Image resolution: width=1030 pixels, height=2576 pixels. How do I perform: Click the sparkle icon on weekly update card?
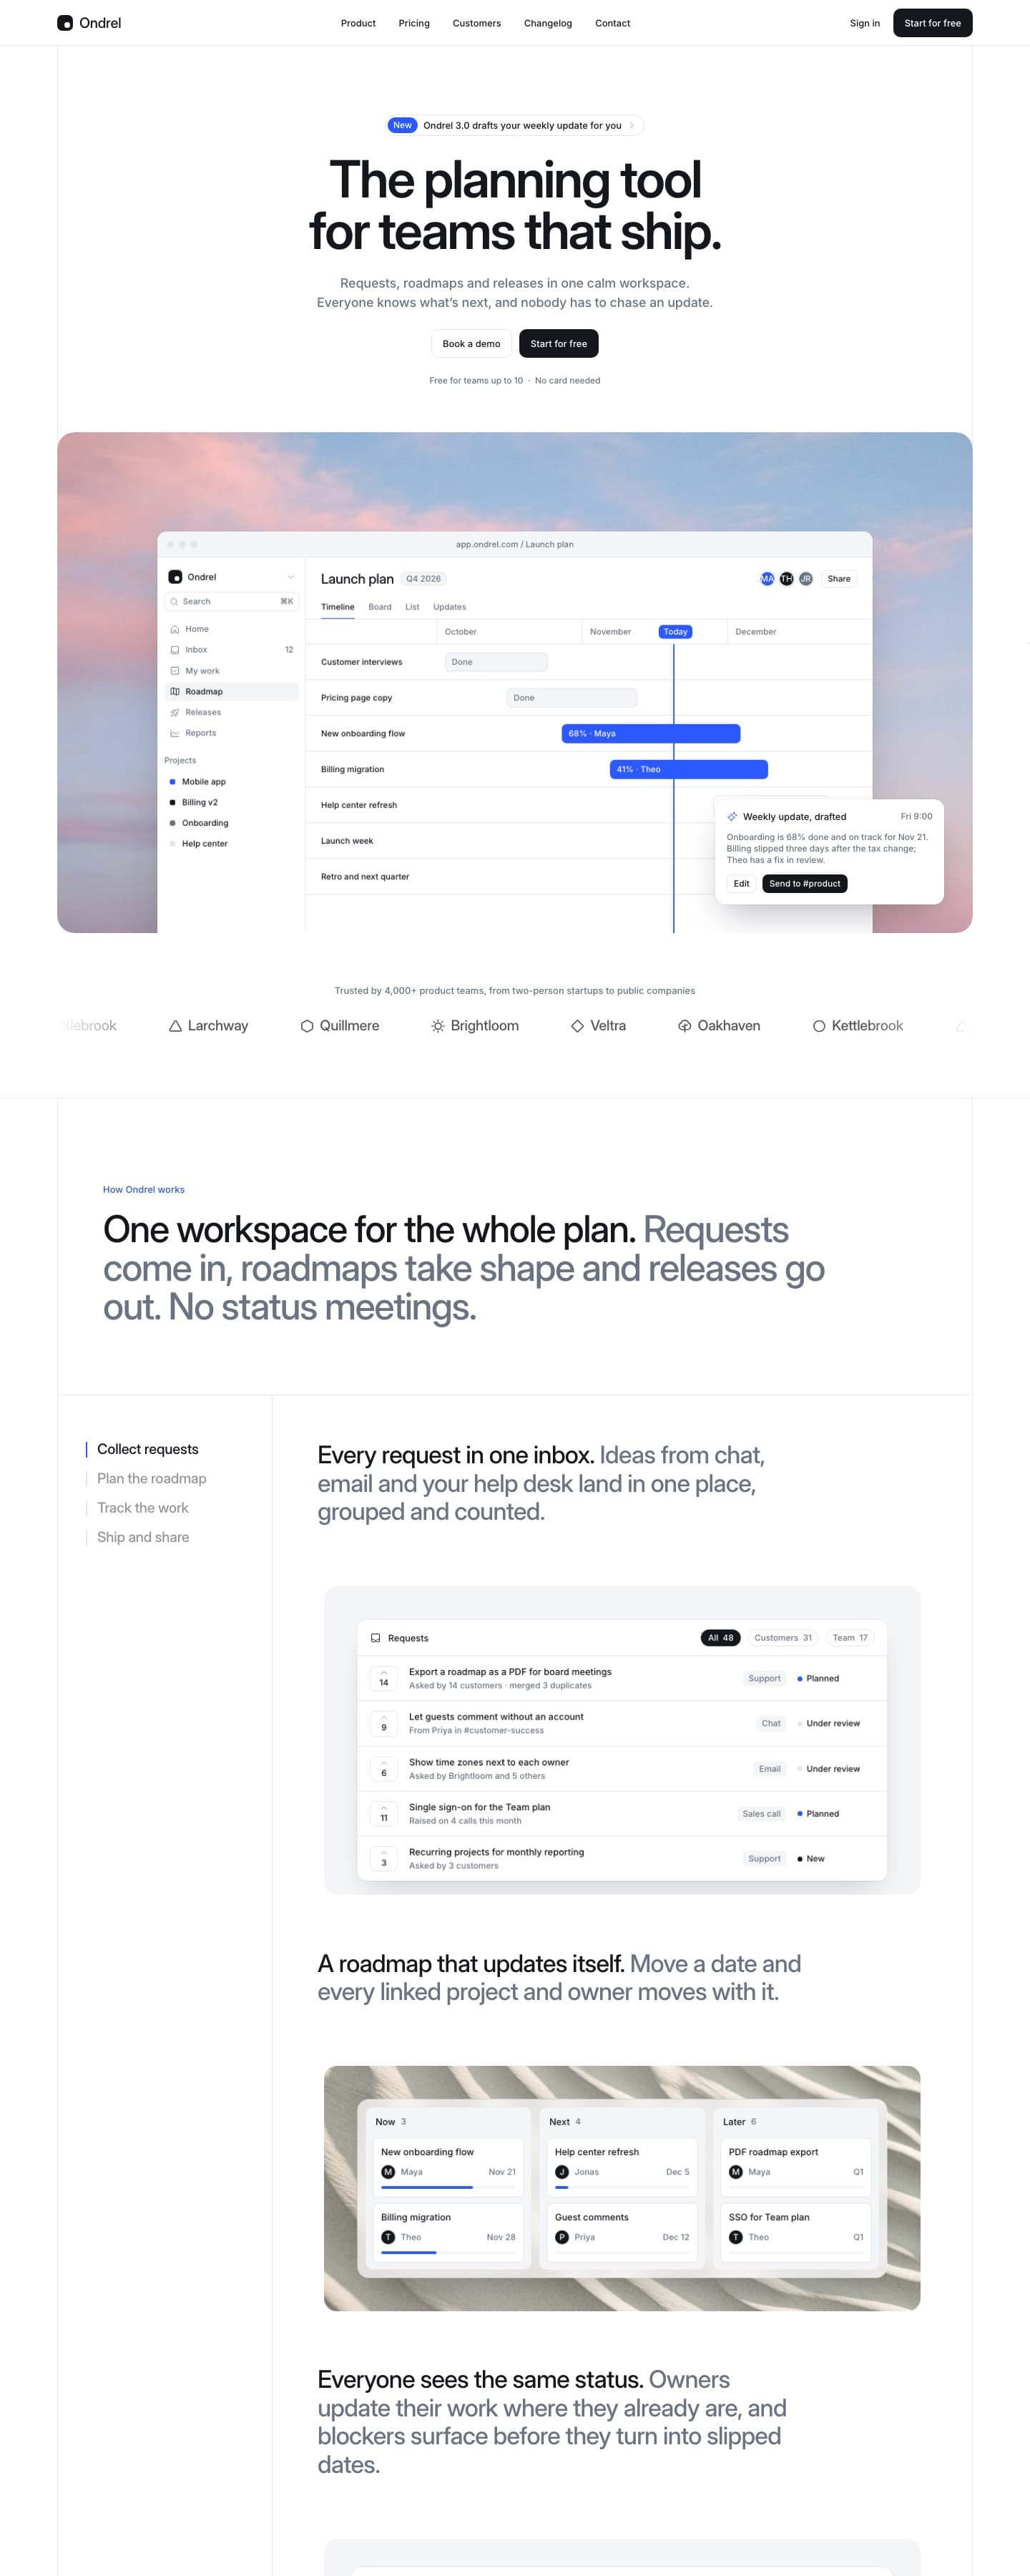coord(732,817)
